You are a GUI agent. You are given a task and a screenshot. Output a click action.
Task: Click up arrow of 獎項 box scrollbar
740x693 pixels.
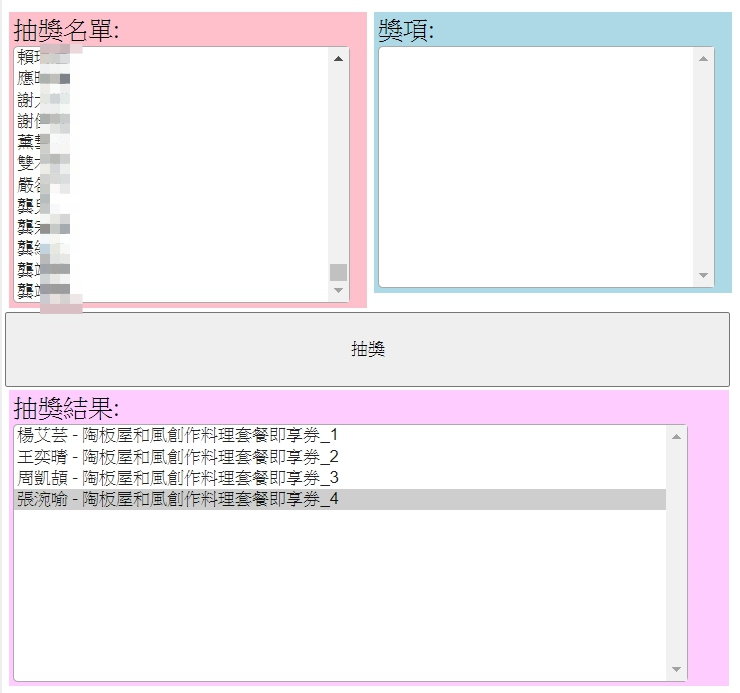(x=703, y=58)
